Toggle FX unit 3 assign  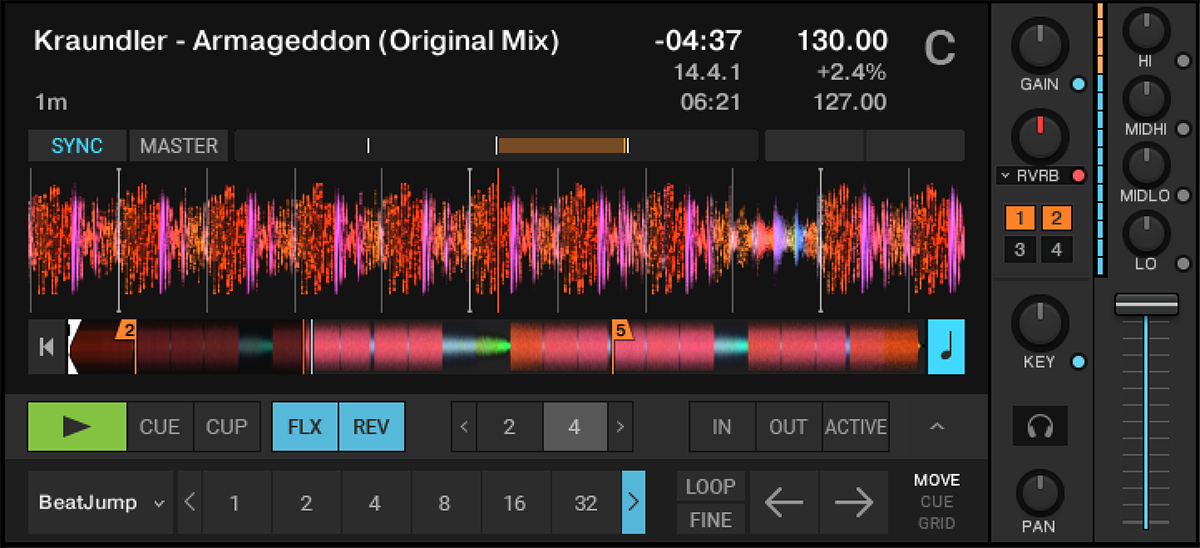click(1019, 250)
